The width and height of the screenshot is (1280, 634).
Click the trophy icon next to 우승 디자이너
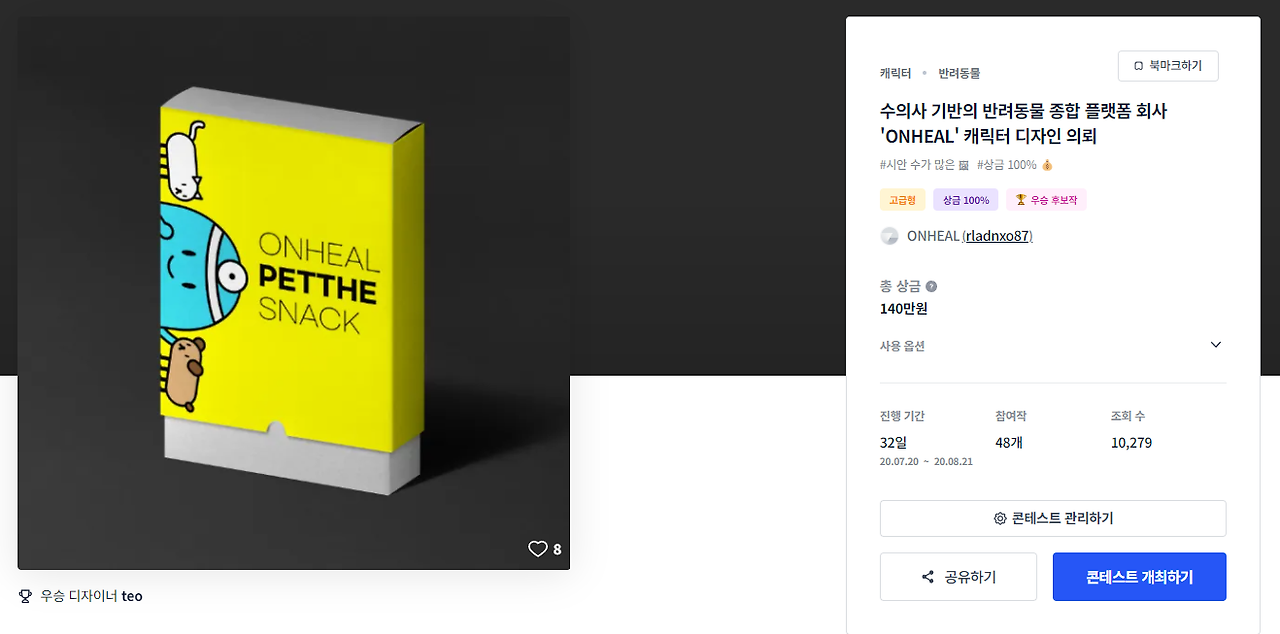click(26, 596)
